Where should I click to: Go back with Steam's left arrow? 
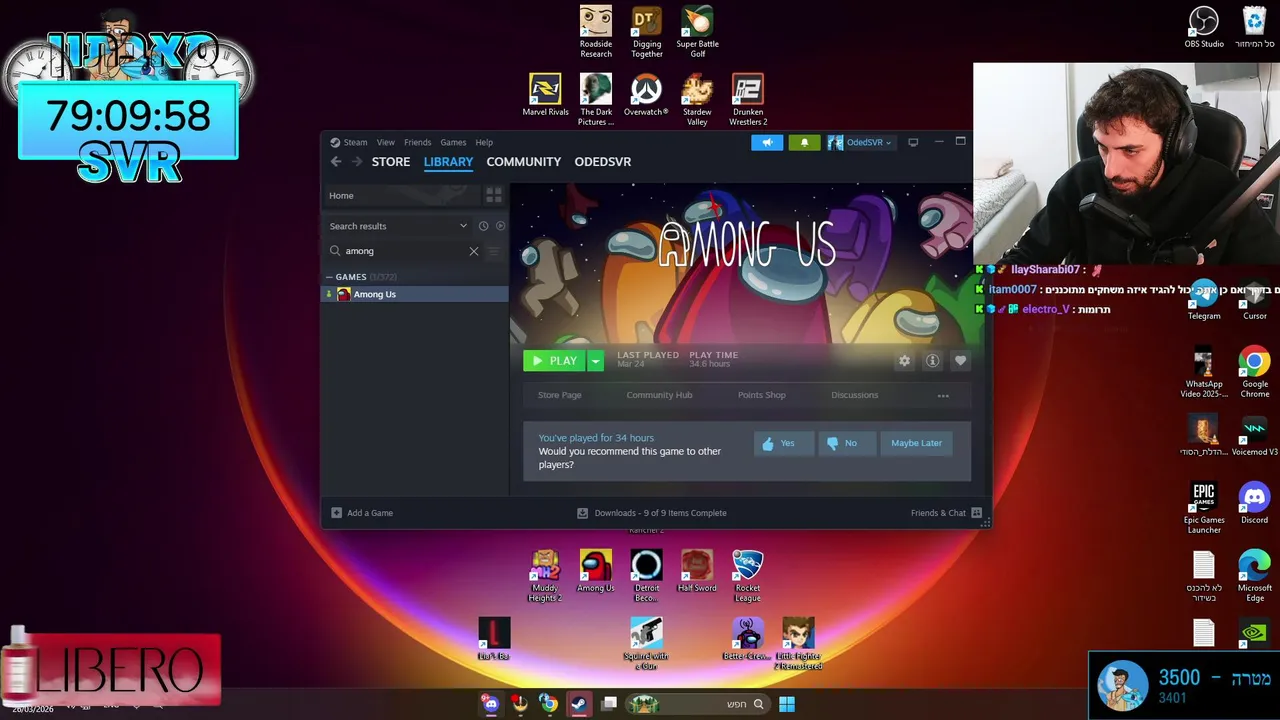click(x=336, y=162)
